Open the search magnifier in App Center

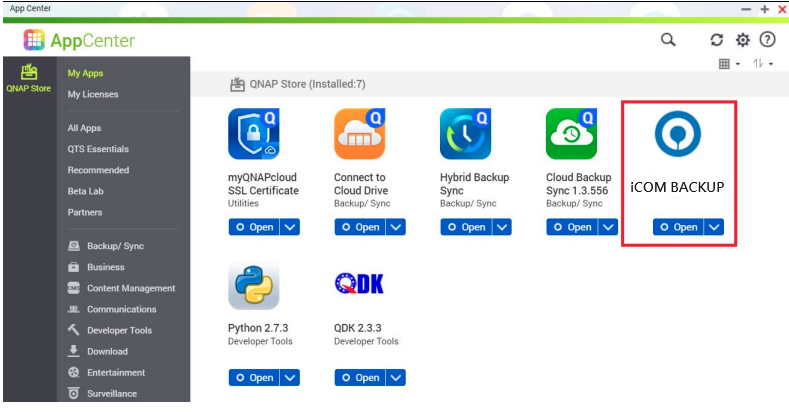(668, 40)
